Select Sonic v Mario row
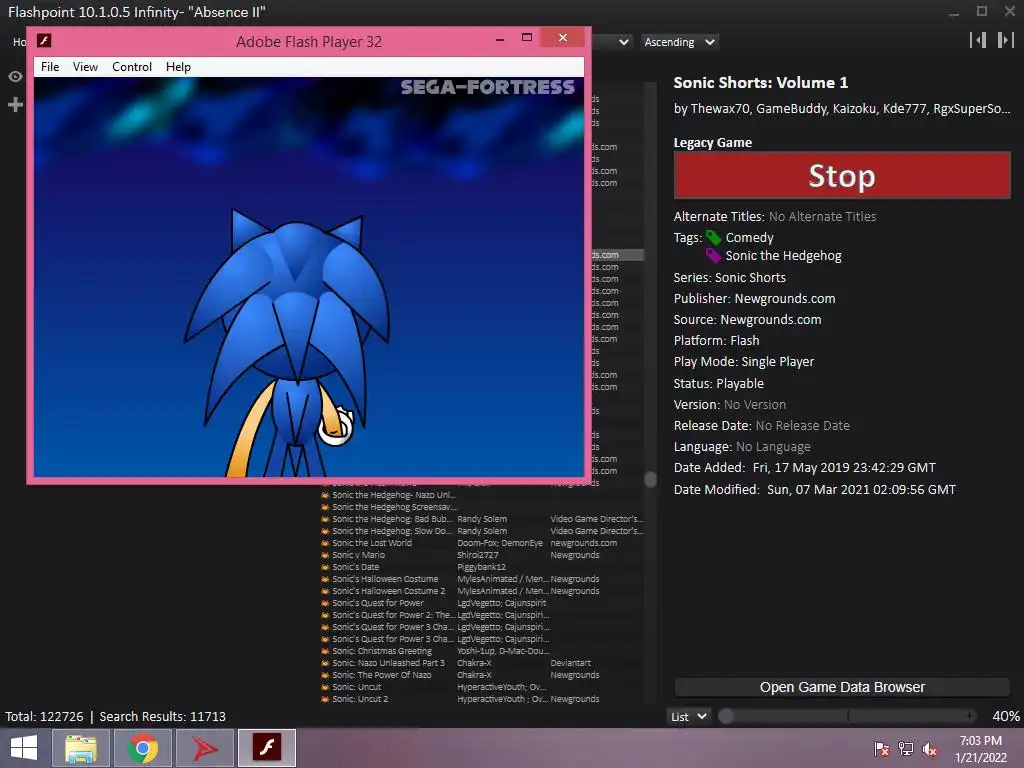The height and width of the screenshot is (768, 1024). pyautogui.click(x=482, y=555)
